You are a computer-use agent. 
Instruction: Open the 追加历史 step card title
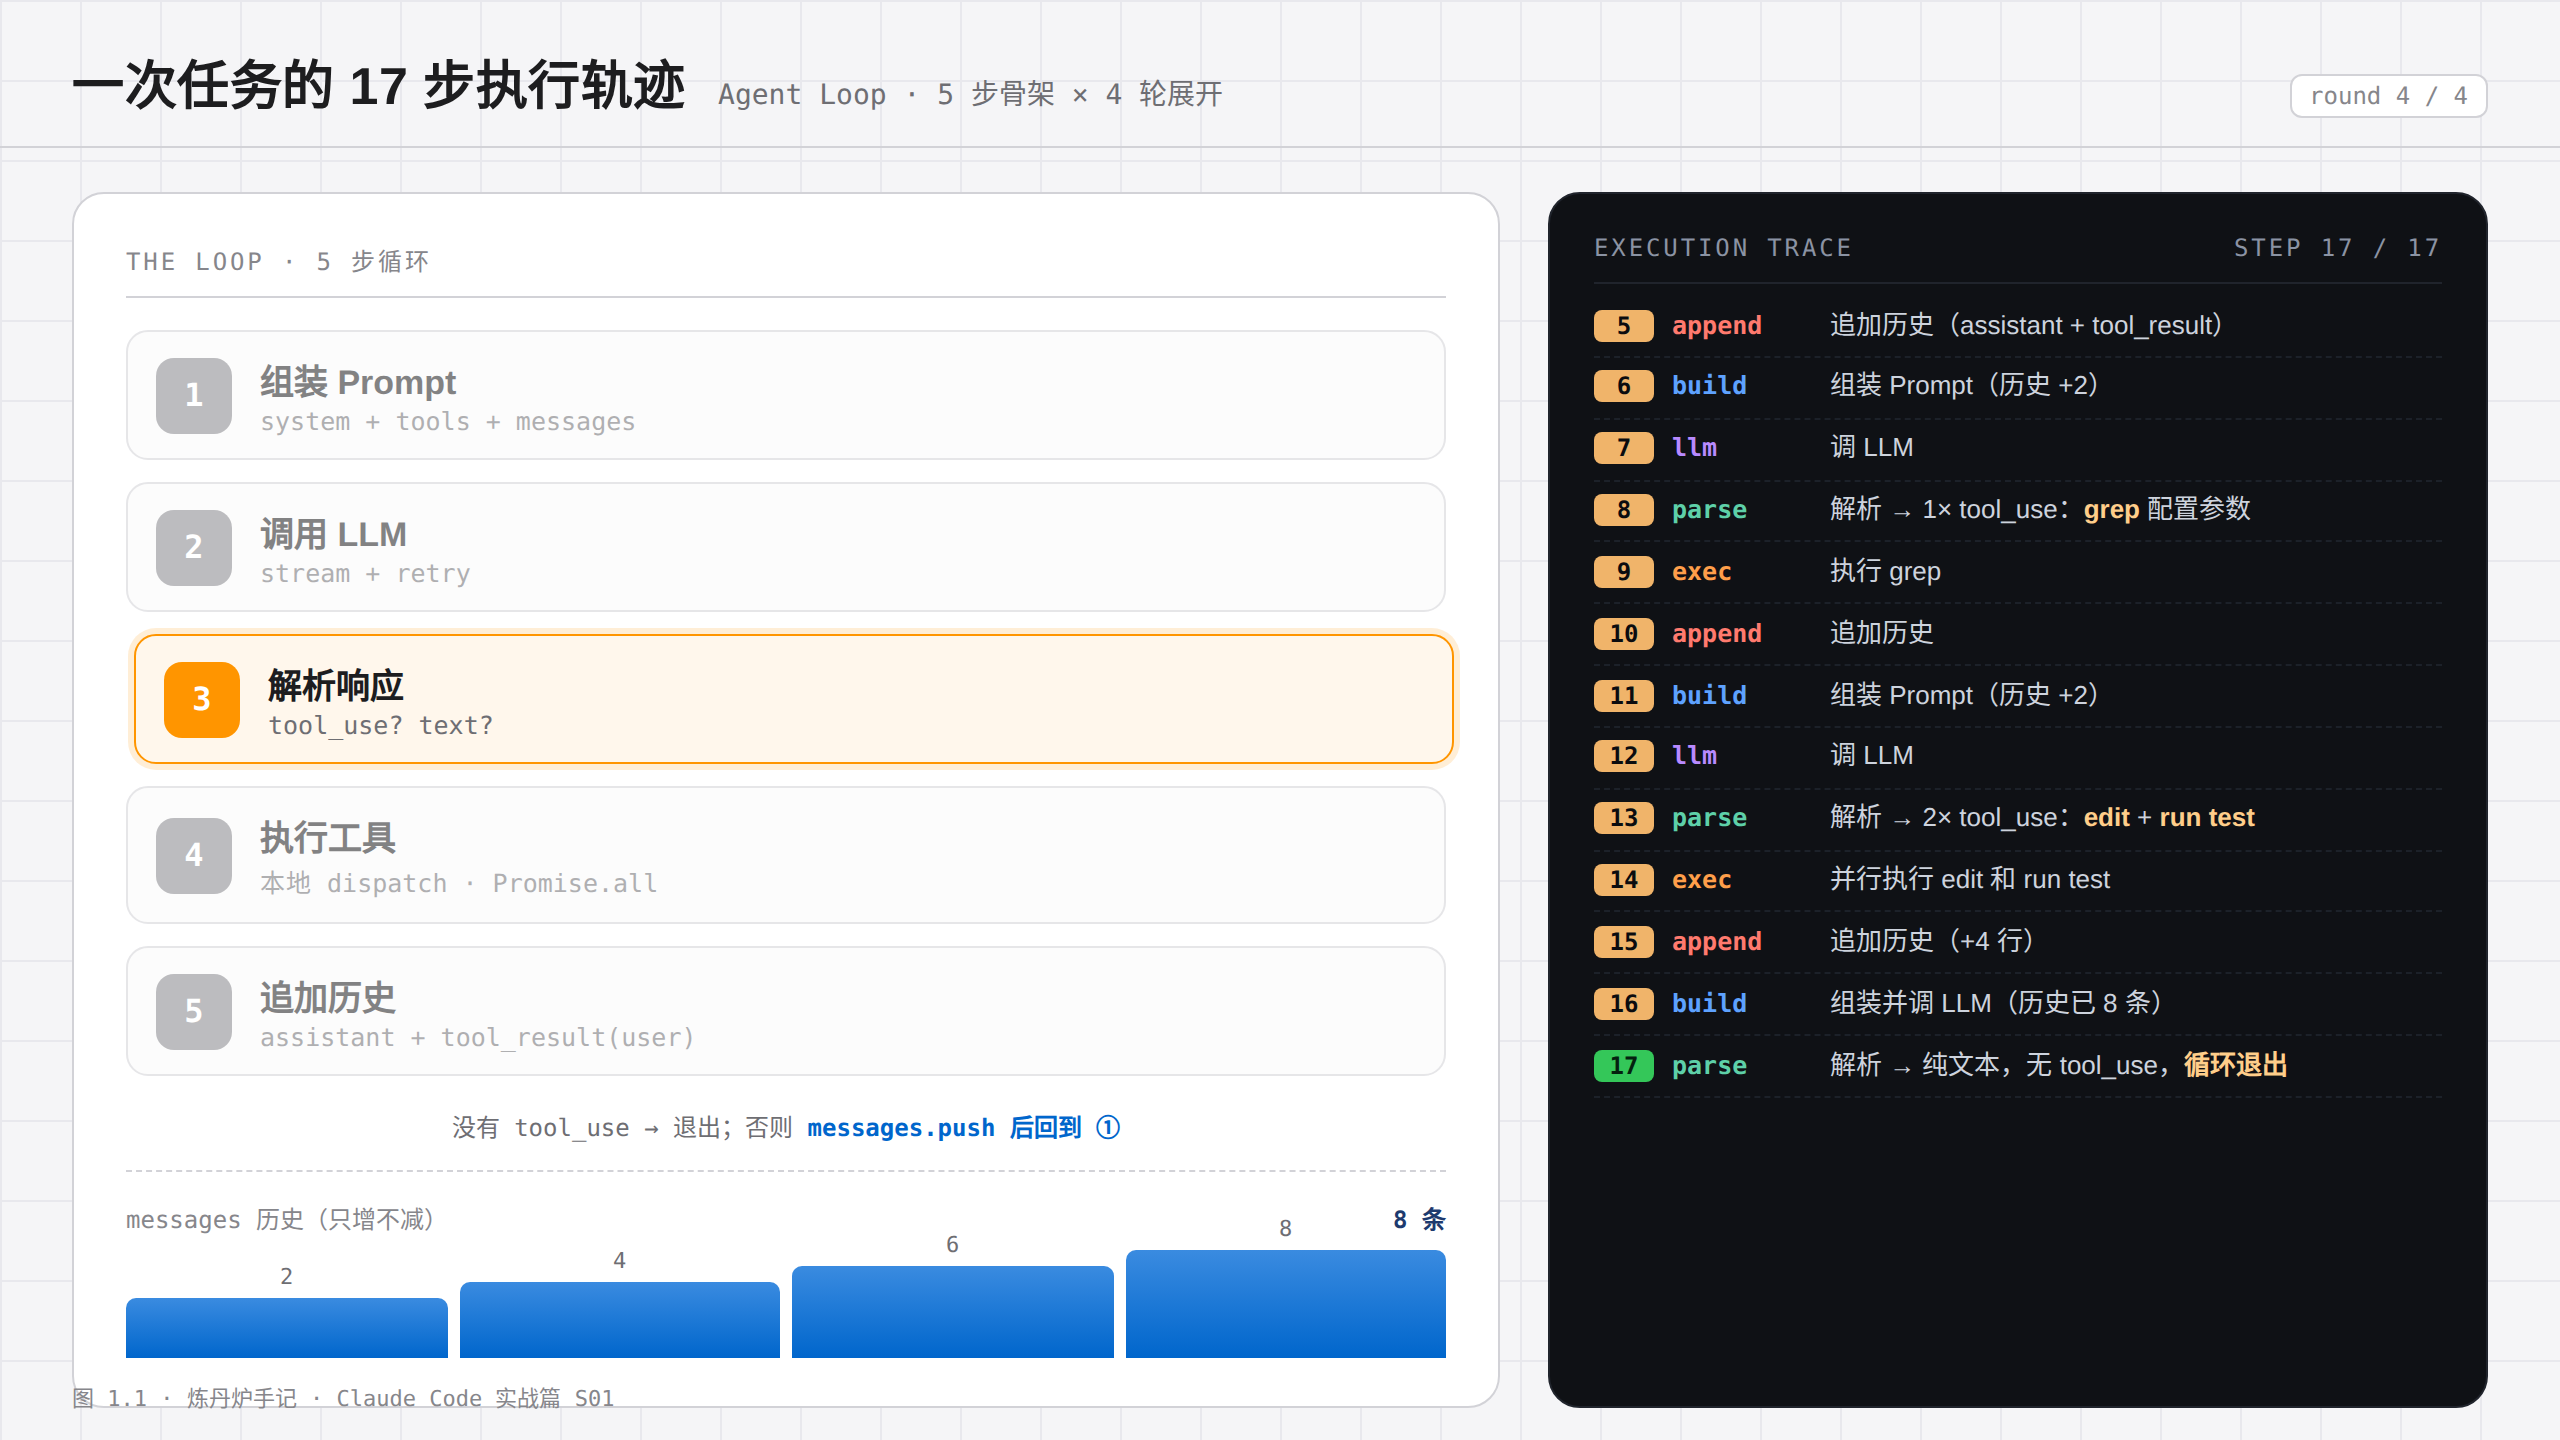328,998
